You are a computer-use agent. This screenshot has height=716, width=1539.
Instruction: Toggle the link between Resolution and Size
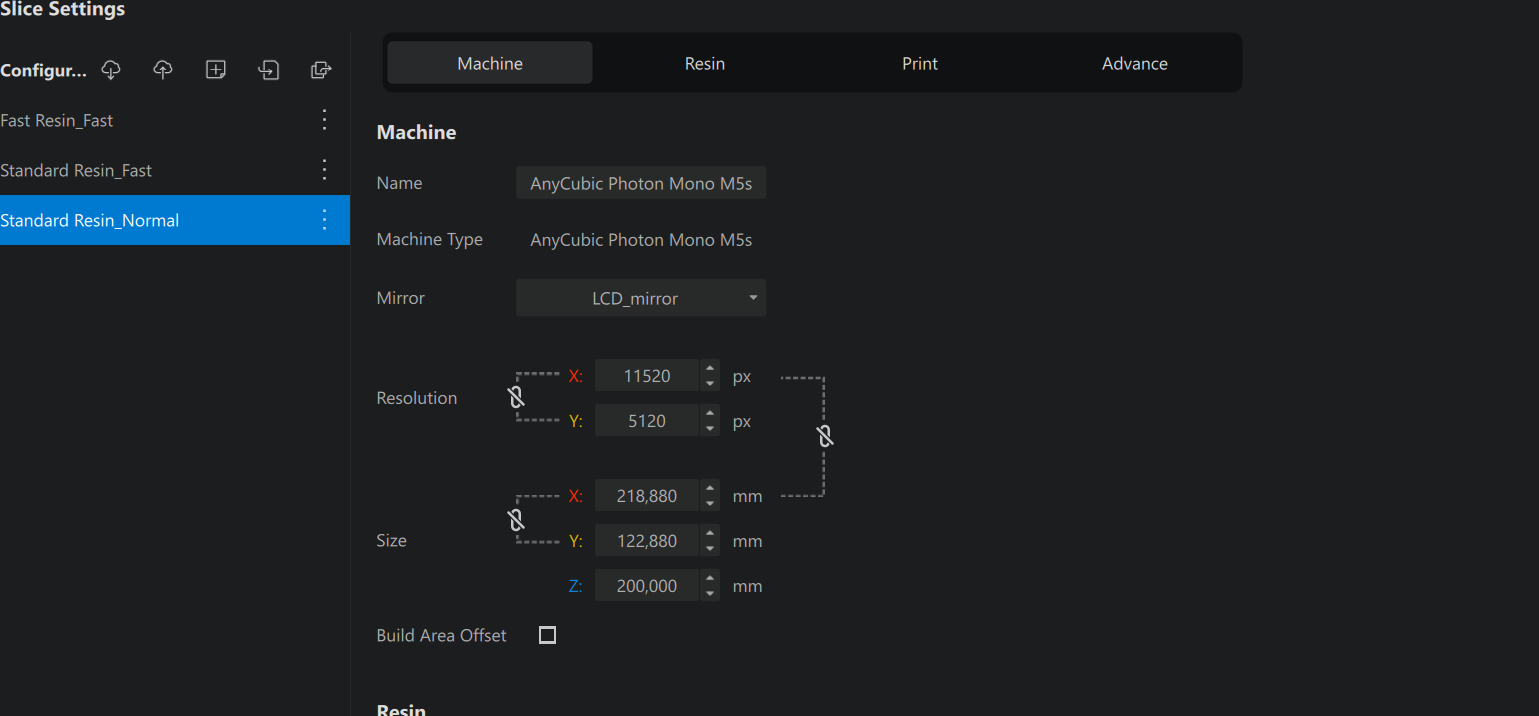824,436
